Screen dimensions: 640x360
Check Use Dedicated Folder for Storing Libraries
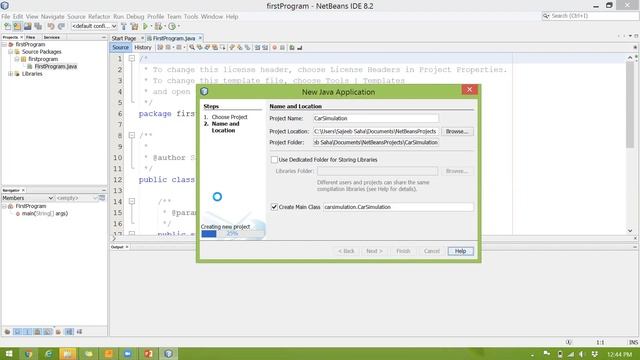tap(274, 160)
